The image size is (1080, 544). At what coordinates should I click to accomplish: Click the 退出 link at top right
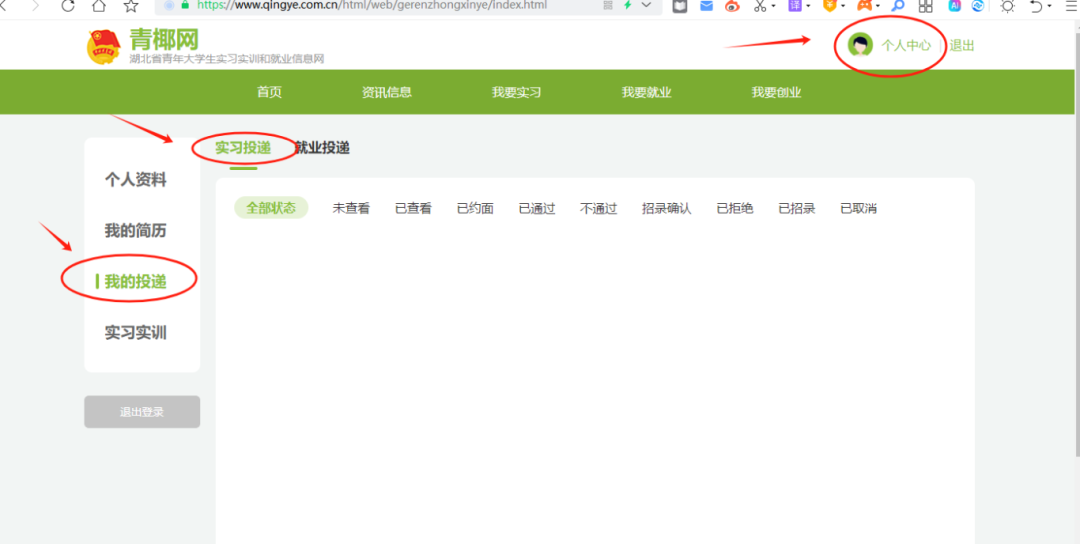(962, 45)
